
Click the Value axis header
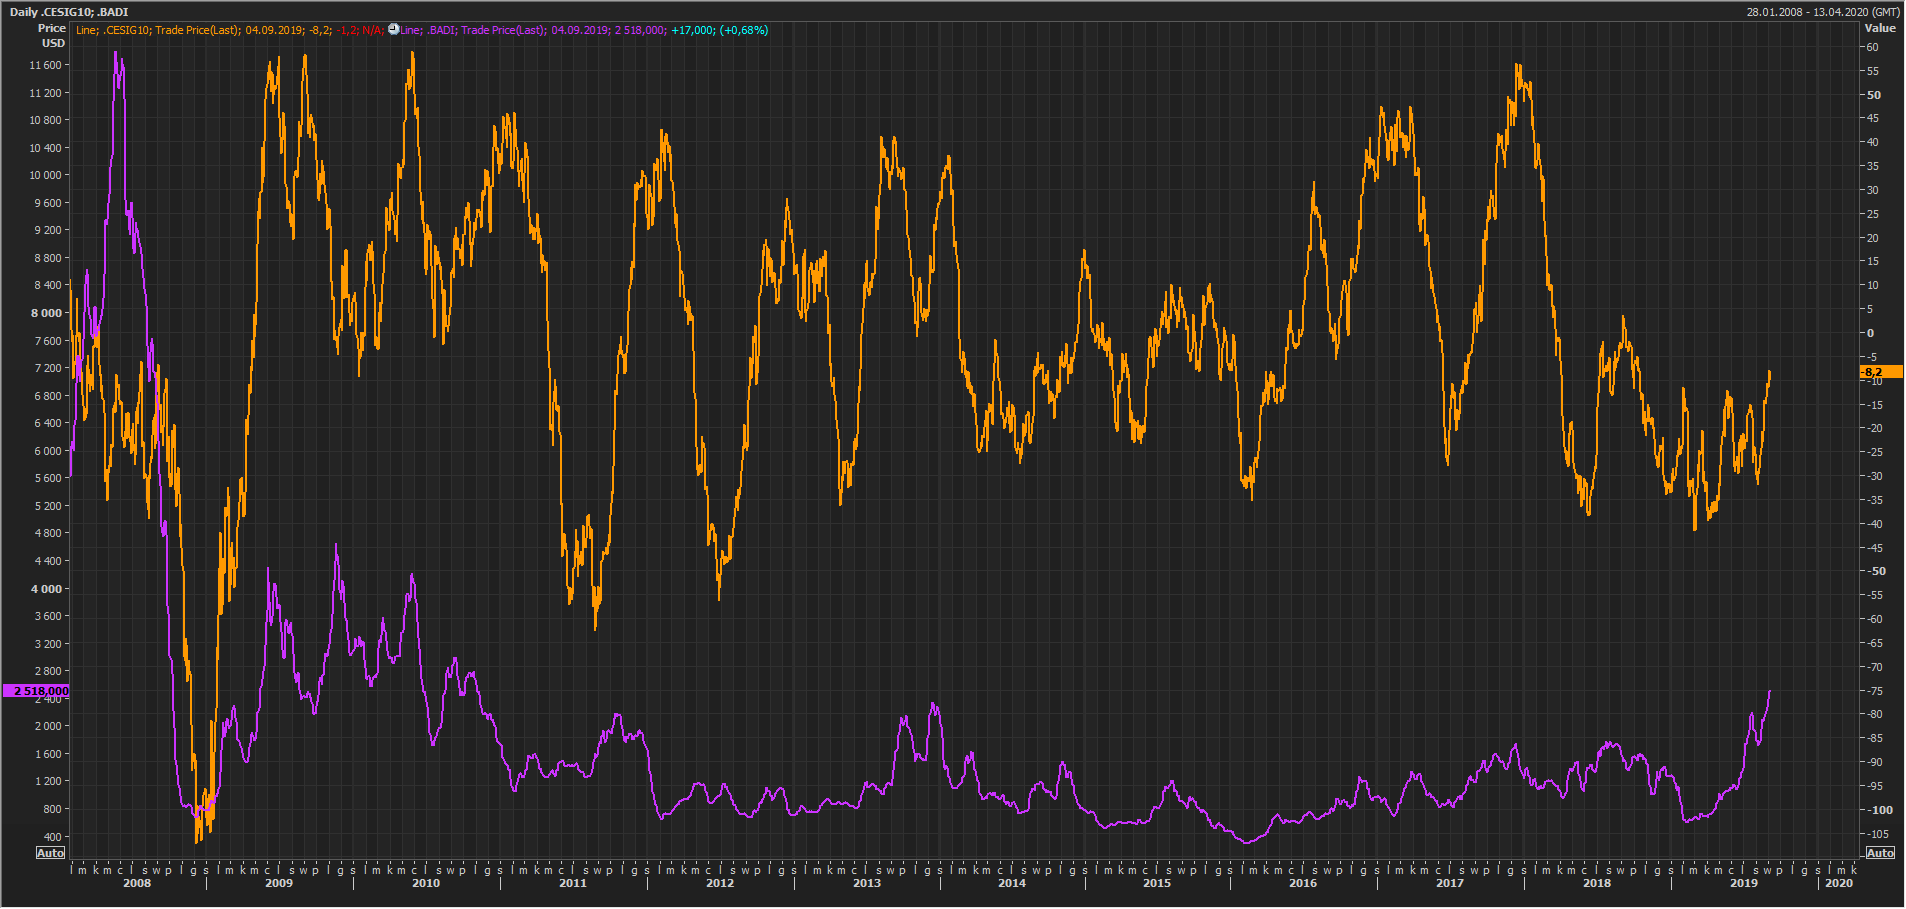(1880, 28)
